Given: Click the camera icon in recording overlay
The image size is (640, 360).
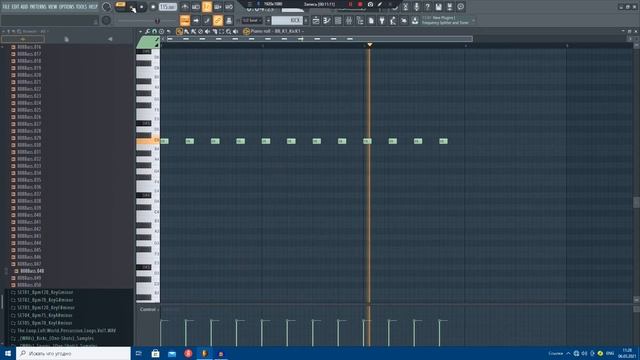Looking at the screenshot, I should [x=370, y=4].
